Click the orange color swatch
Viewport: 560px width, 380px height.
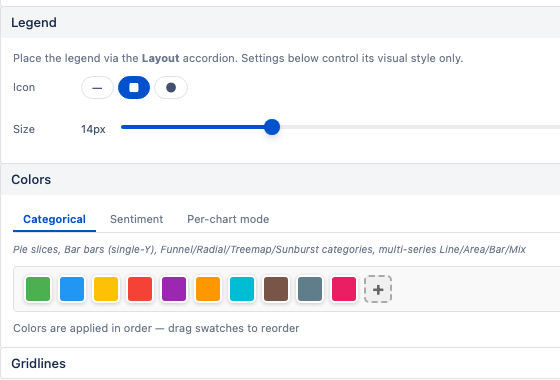click(208, 289)
